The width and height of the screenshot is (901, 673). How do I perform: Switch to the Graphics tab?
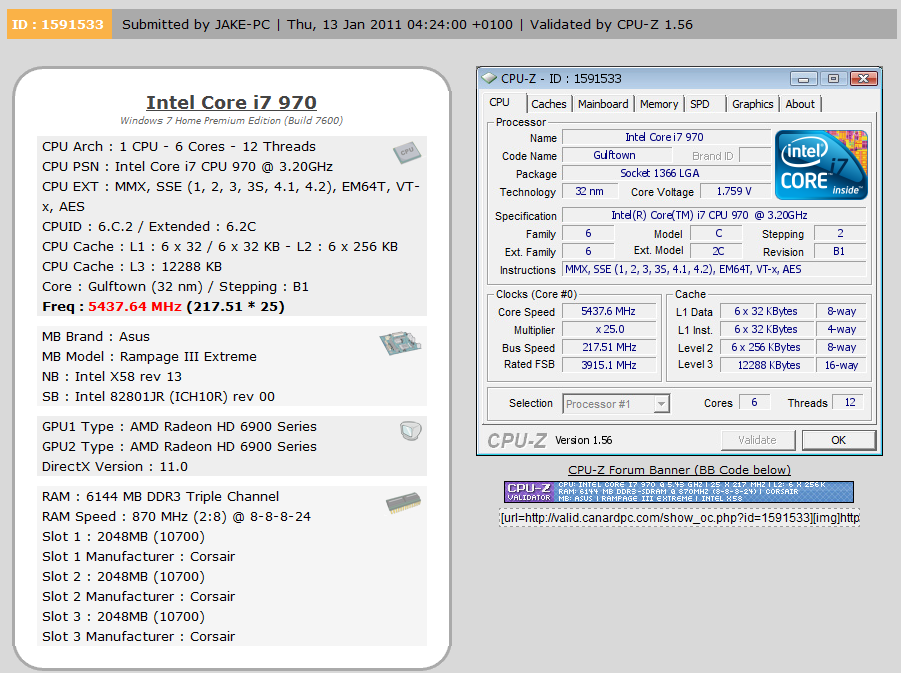pos(752,104)
